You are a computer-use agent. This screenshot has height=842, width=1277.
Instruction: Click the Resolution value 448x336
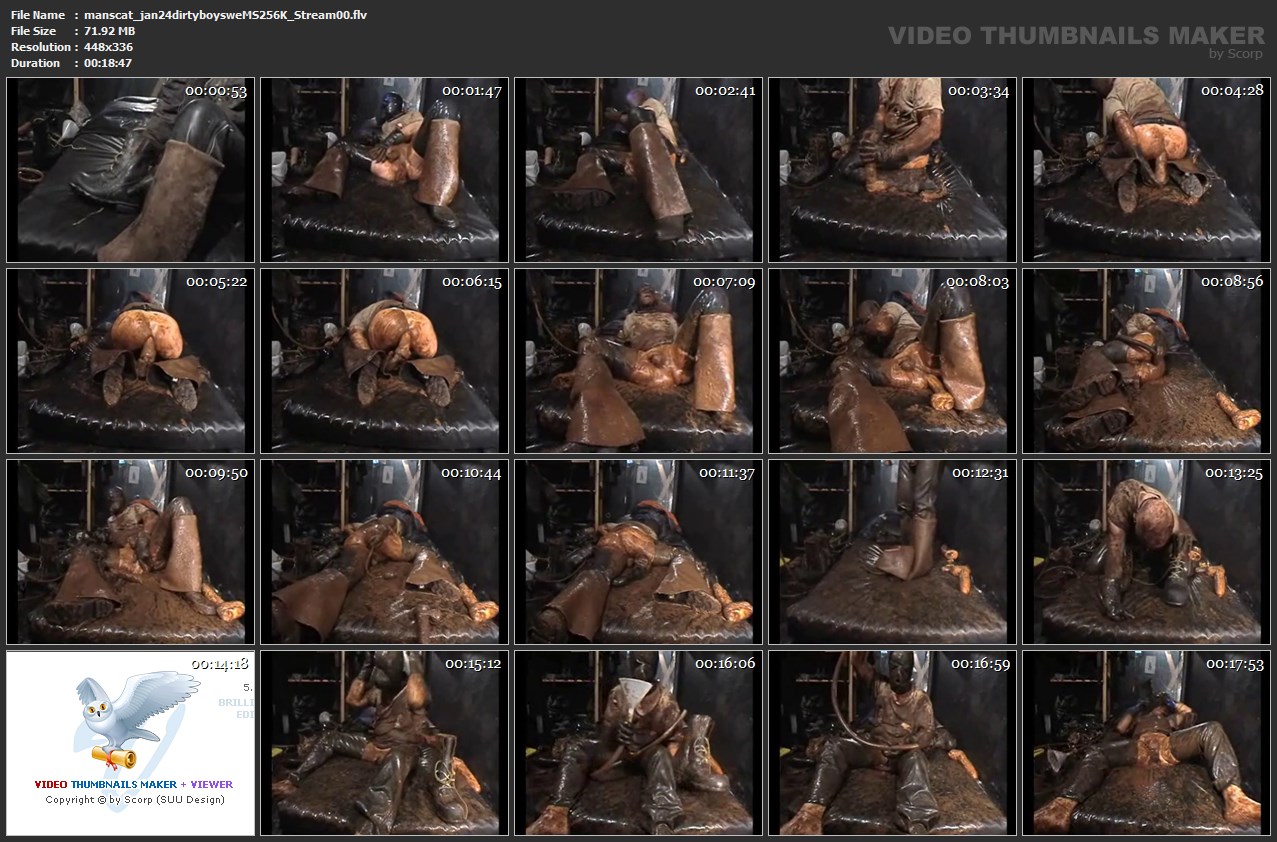(x=108, y=47)
